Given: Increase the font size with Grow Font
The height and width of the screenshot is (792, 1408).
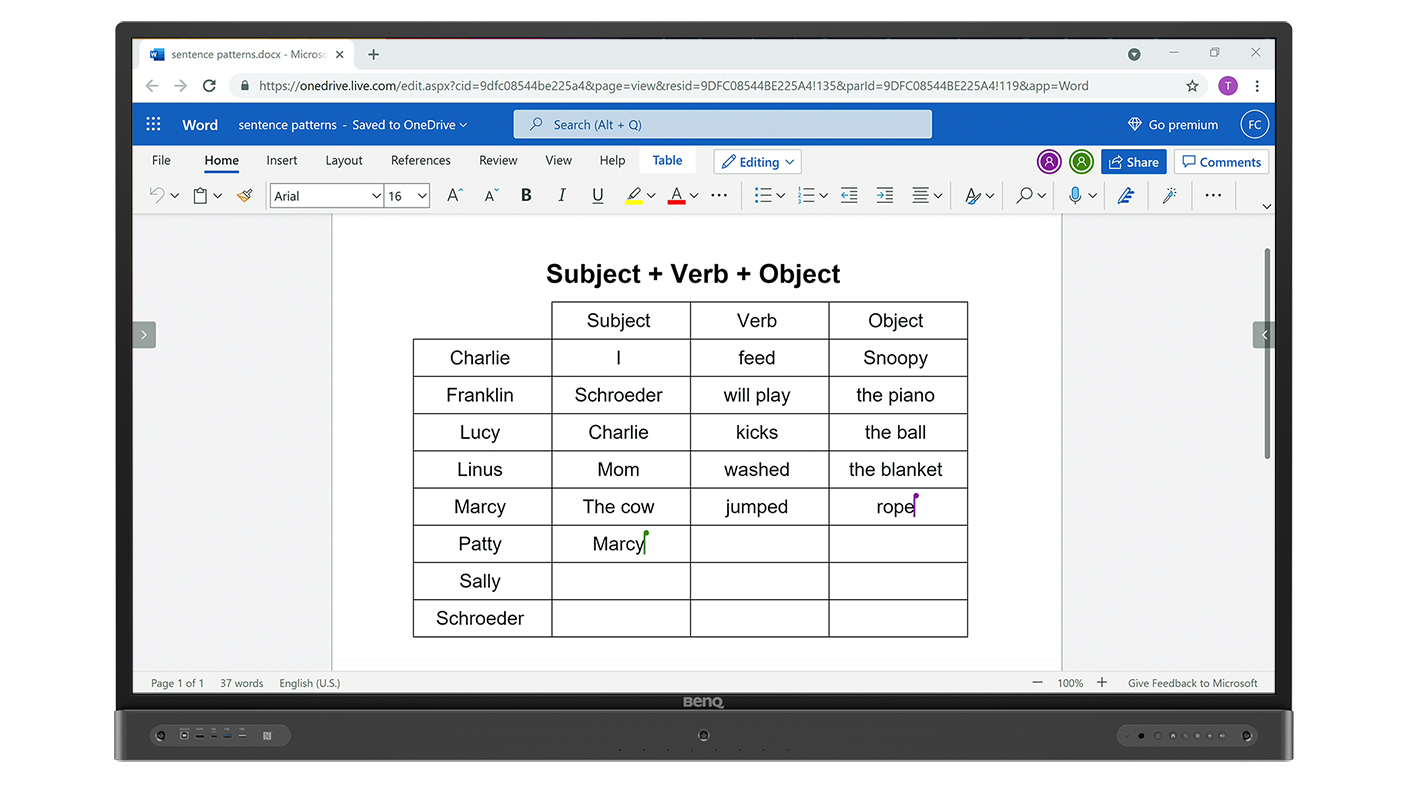Looking at the screenshot, I should coord(452,195).
